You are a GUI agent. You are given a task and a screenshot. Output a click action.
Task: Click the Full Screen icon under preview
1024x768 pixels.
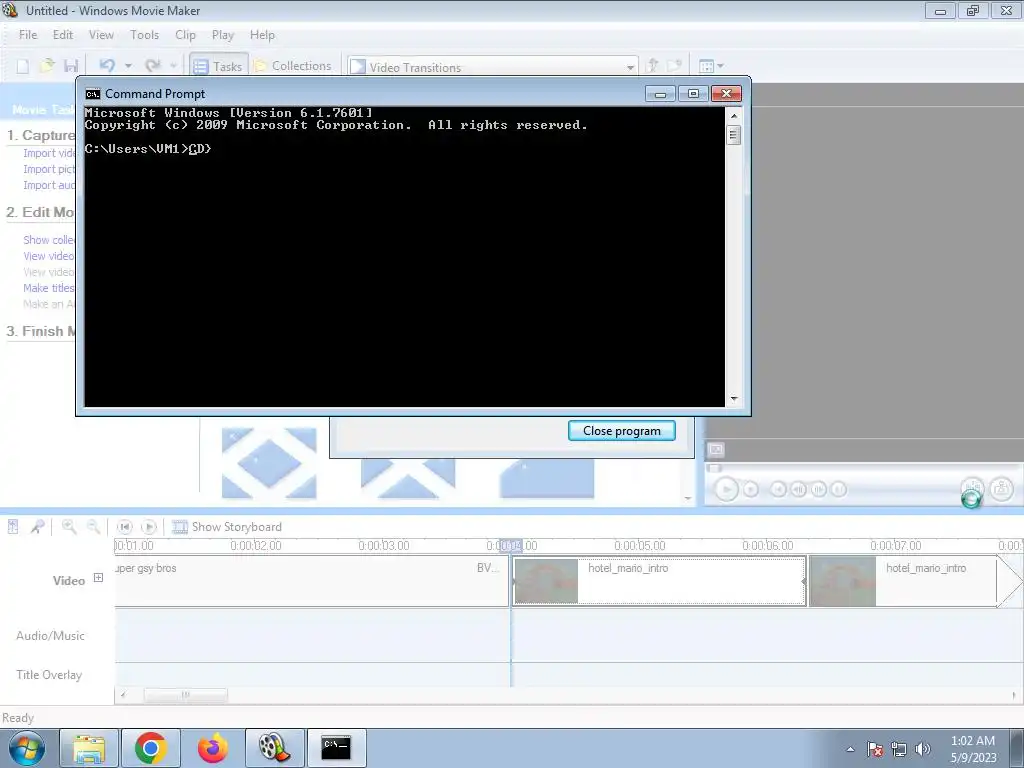tap(716, 449)
